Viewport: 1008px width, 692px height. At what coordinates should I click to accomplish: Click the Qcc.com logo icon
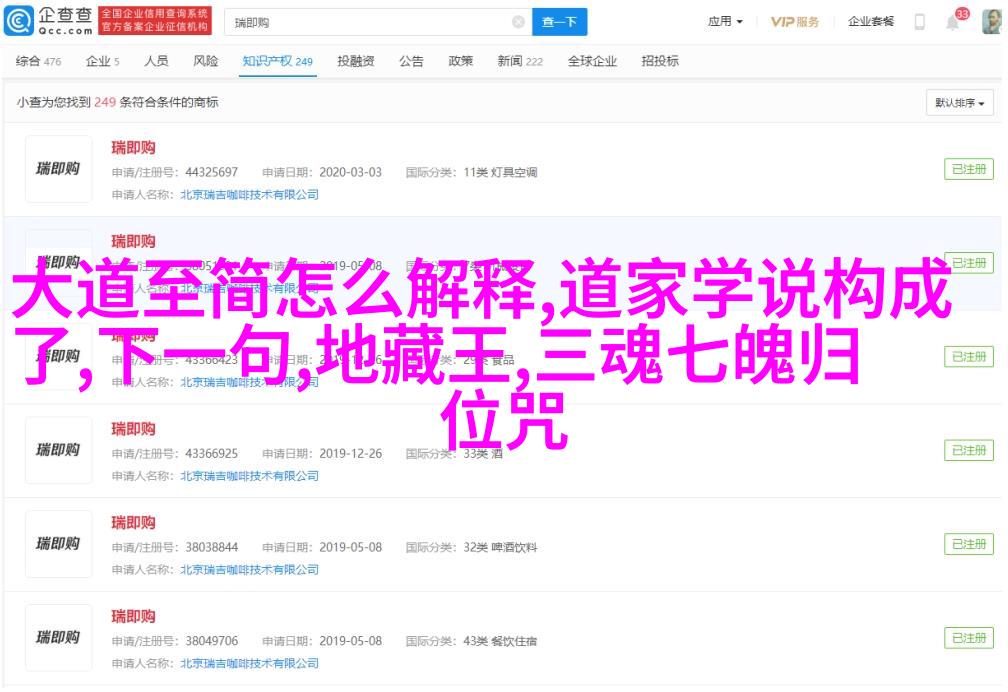click(19, 21)
